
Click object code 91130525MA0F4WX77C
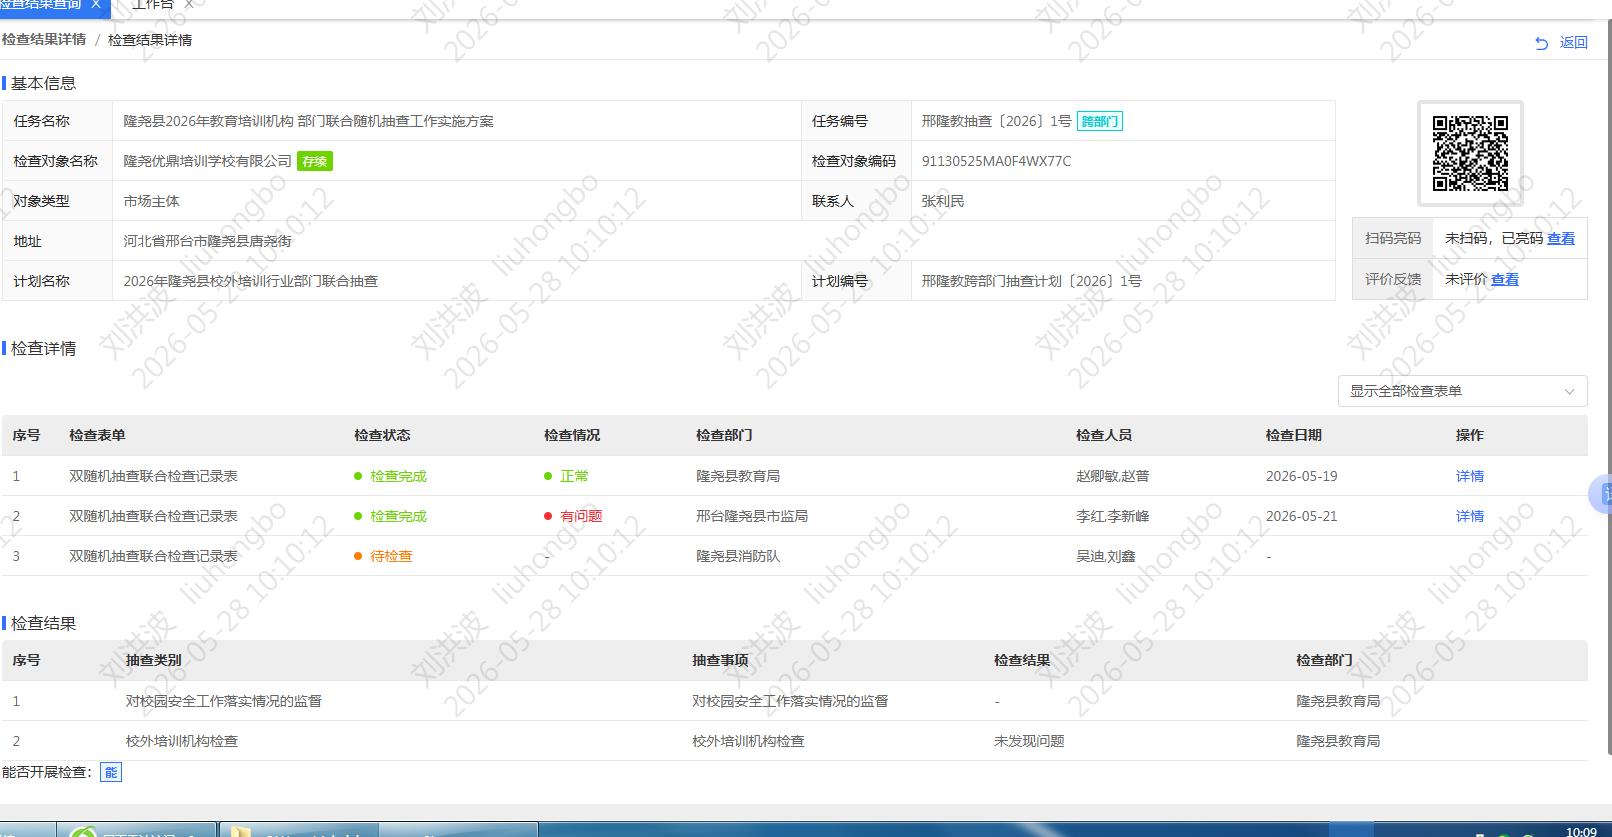[996, 161]
